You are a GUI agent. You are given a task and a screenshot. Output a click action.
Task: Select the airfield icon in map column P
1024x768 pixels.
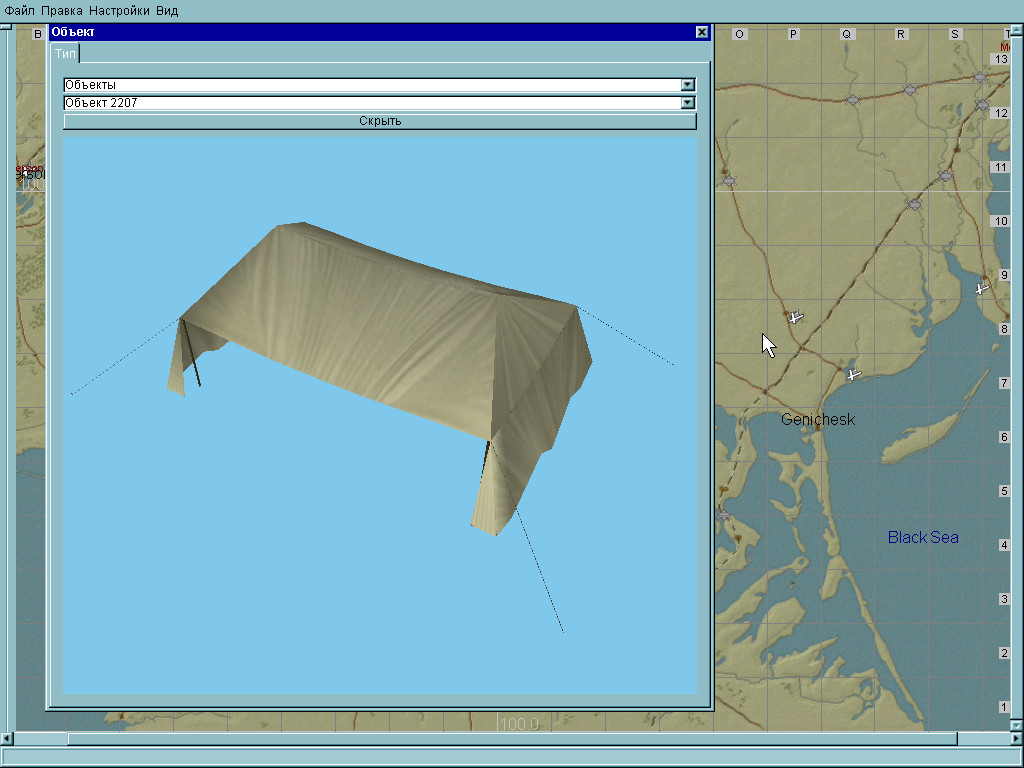[795, 317]
